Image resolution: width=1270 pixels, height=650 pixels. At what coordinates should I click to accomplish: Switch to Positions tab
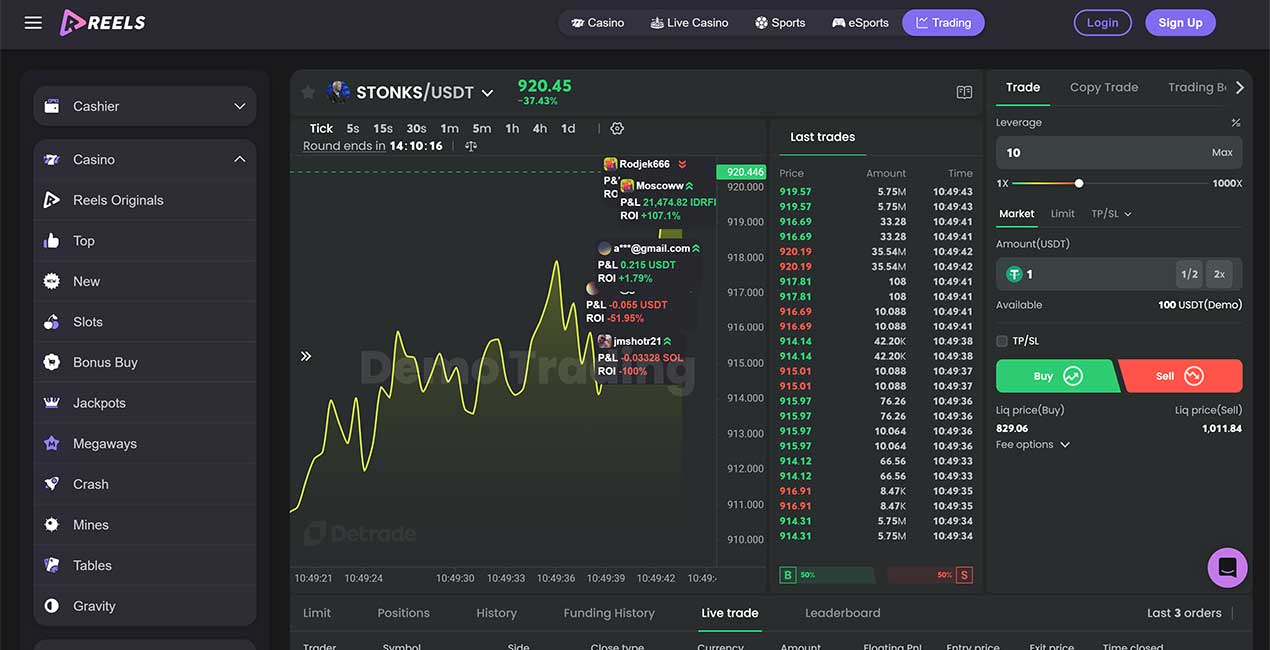point(404,613)
